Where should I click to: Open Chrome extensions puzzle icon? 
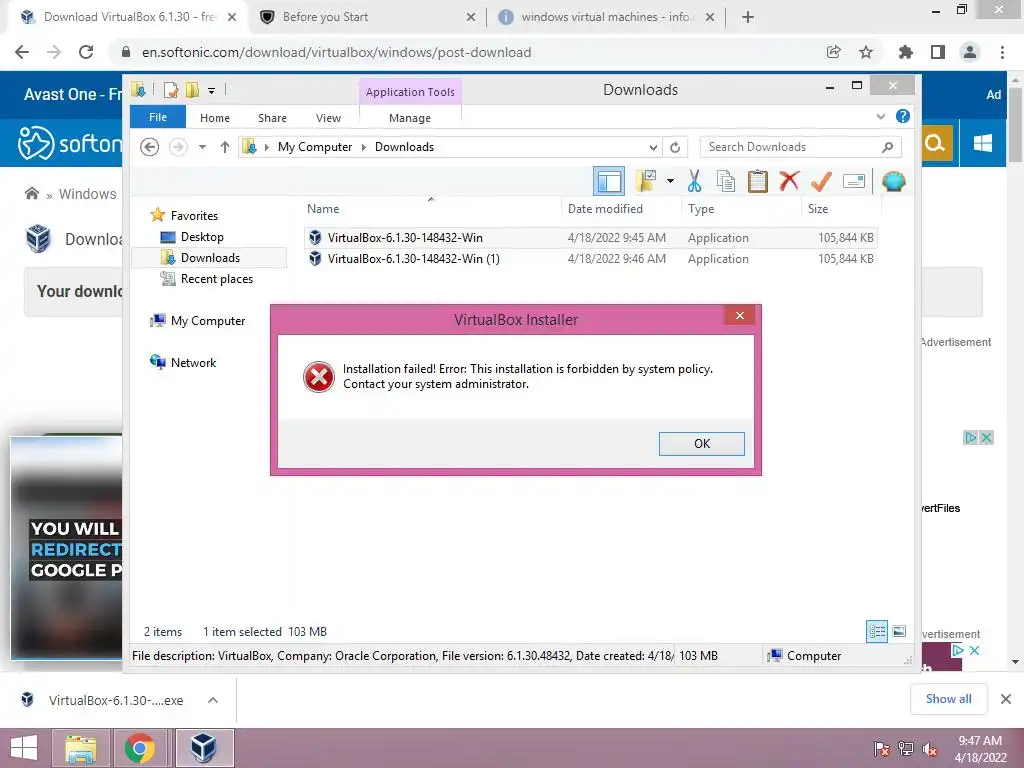[906, 52]
